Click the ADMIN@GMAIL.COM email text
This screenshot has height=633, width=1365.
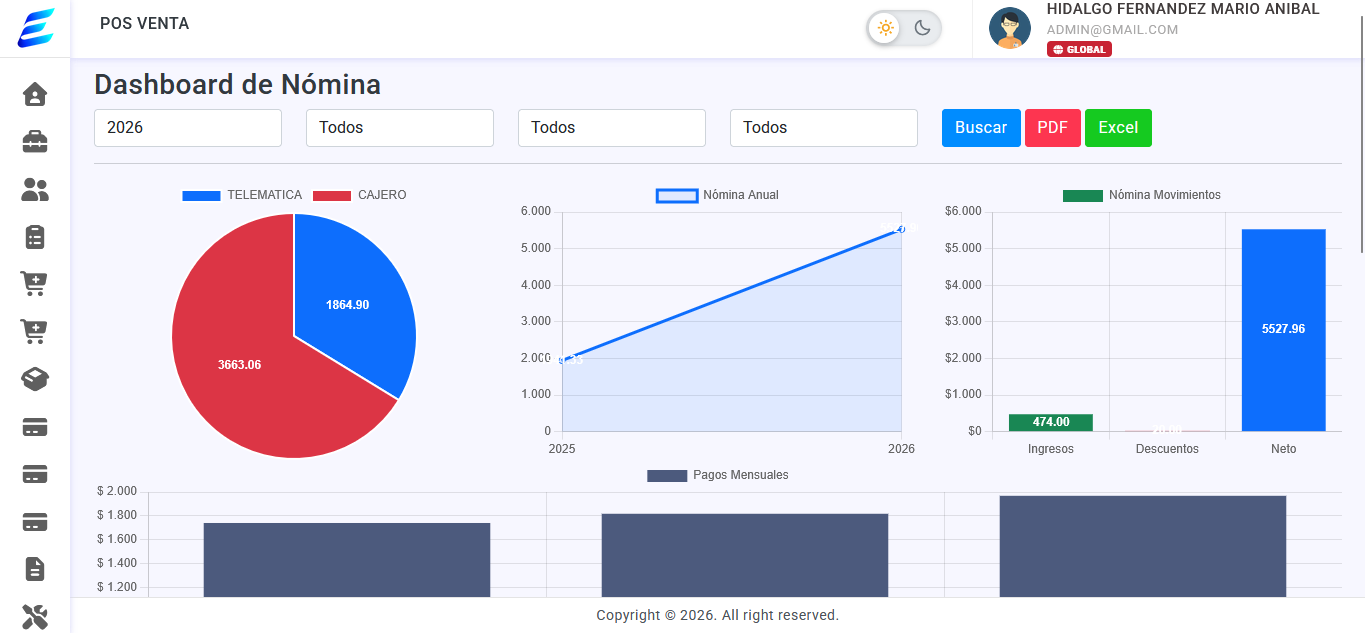[1112, 30]
